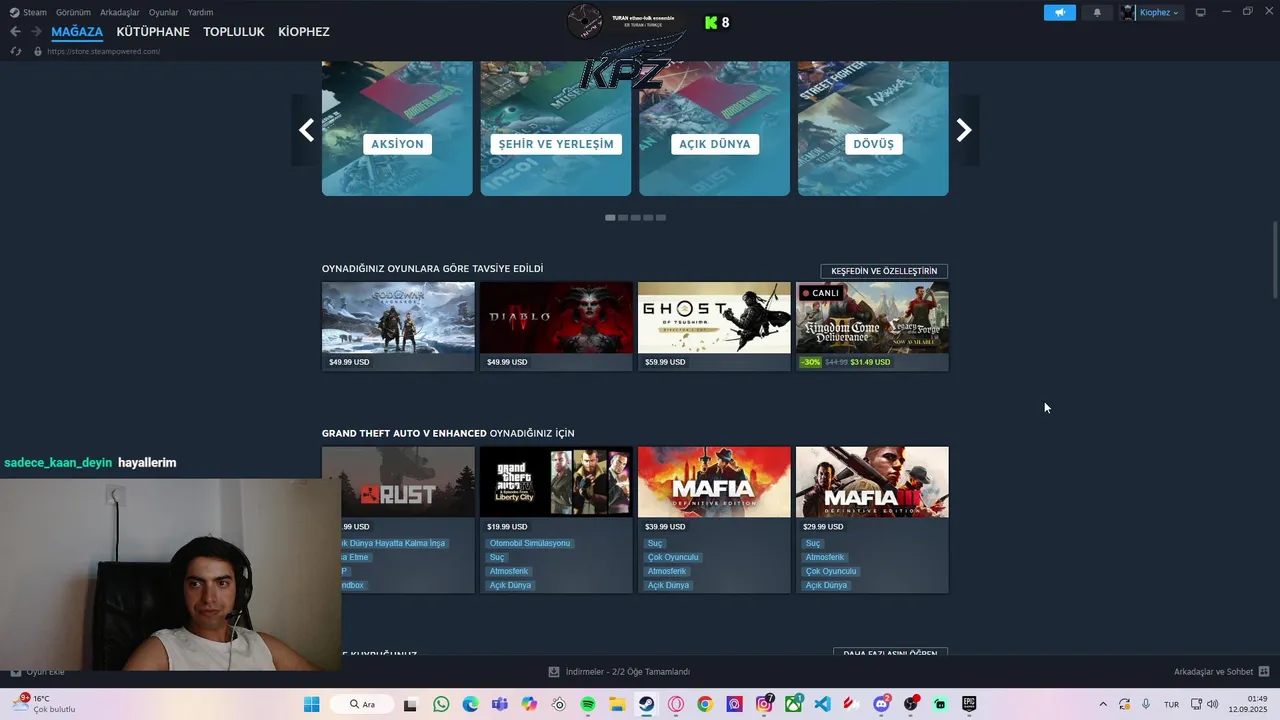Image resolution: width=1280 pixels, height=720 pixels.
Task: Expand the Kiophez account dropdown
Action: [1151, 12]
